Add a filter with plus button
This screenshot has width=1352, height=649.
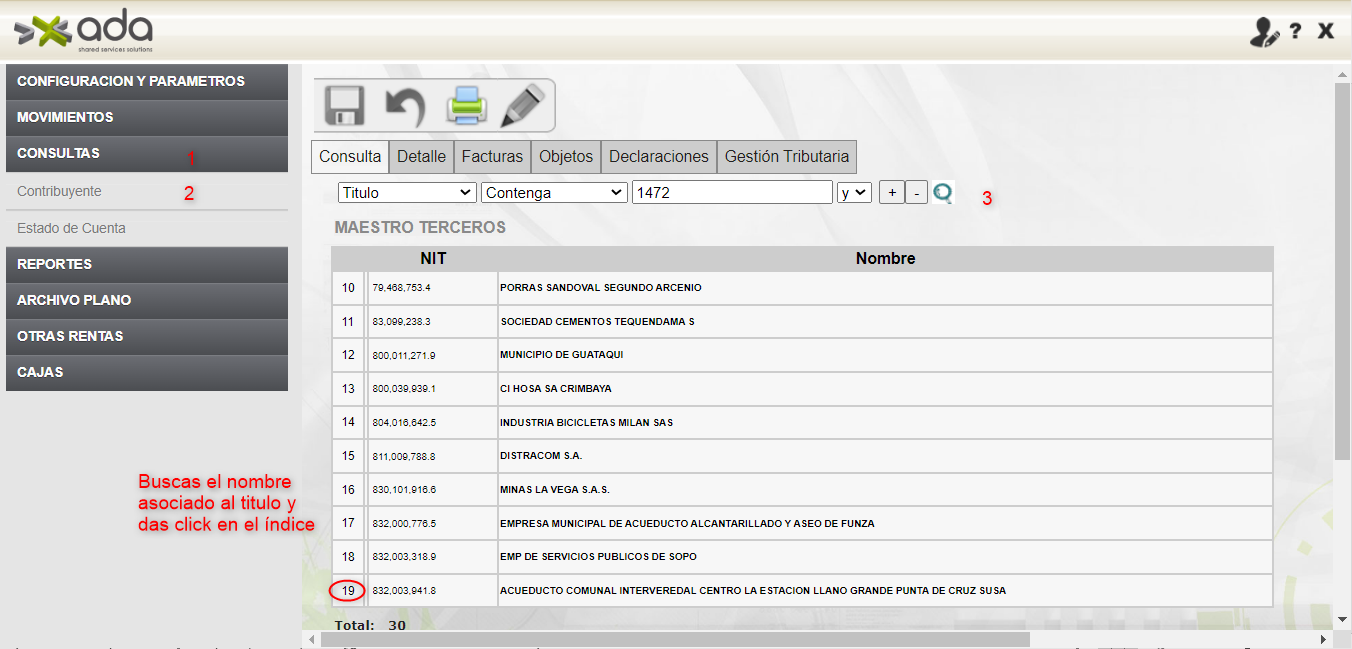click(891, 192)
